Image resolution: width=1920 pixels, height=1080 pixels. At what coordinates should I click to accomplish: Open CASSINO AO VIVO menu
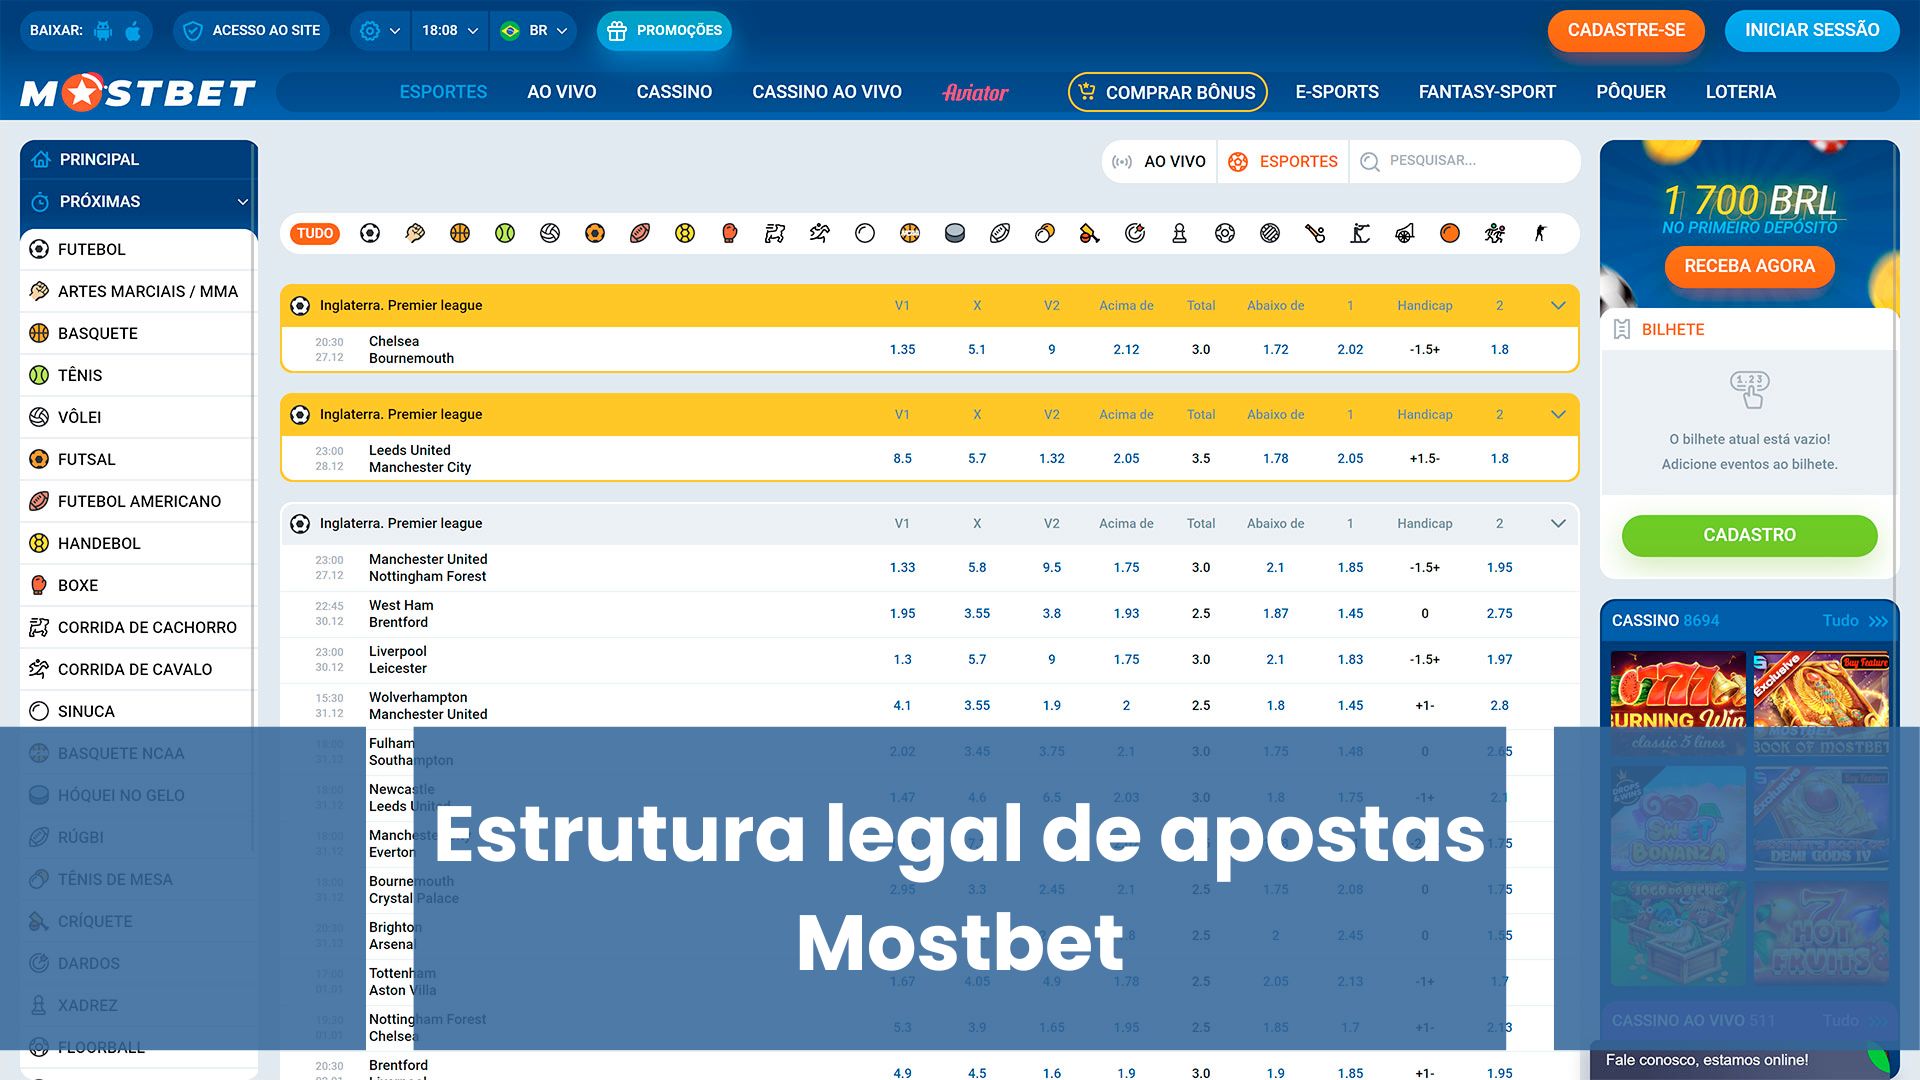click(x=827, y=92)
